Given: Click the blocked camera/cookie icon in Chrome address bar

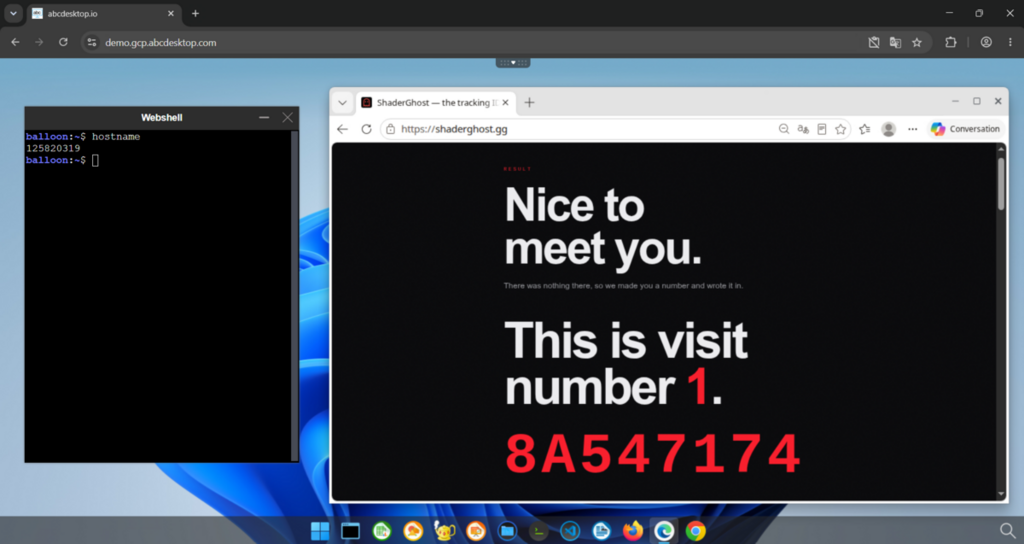Looking at the screenshot, I should (x=874, y=42).
